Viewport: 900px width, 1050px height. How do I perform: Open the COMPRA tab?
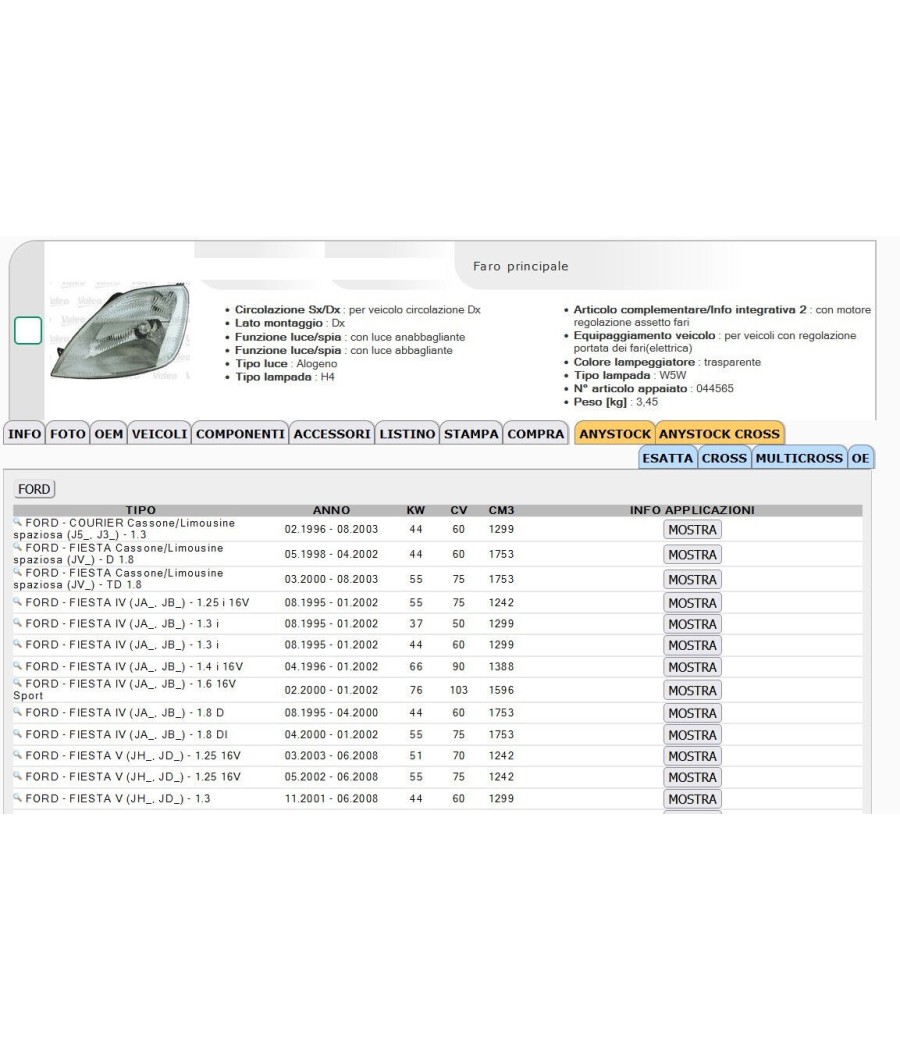point(536,434)
